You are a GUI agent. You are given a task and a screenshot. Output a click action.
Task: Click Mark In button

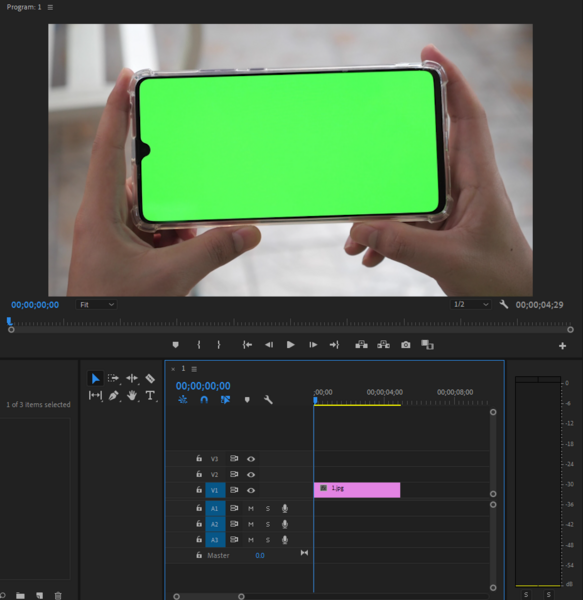click(199, 345)
